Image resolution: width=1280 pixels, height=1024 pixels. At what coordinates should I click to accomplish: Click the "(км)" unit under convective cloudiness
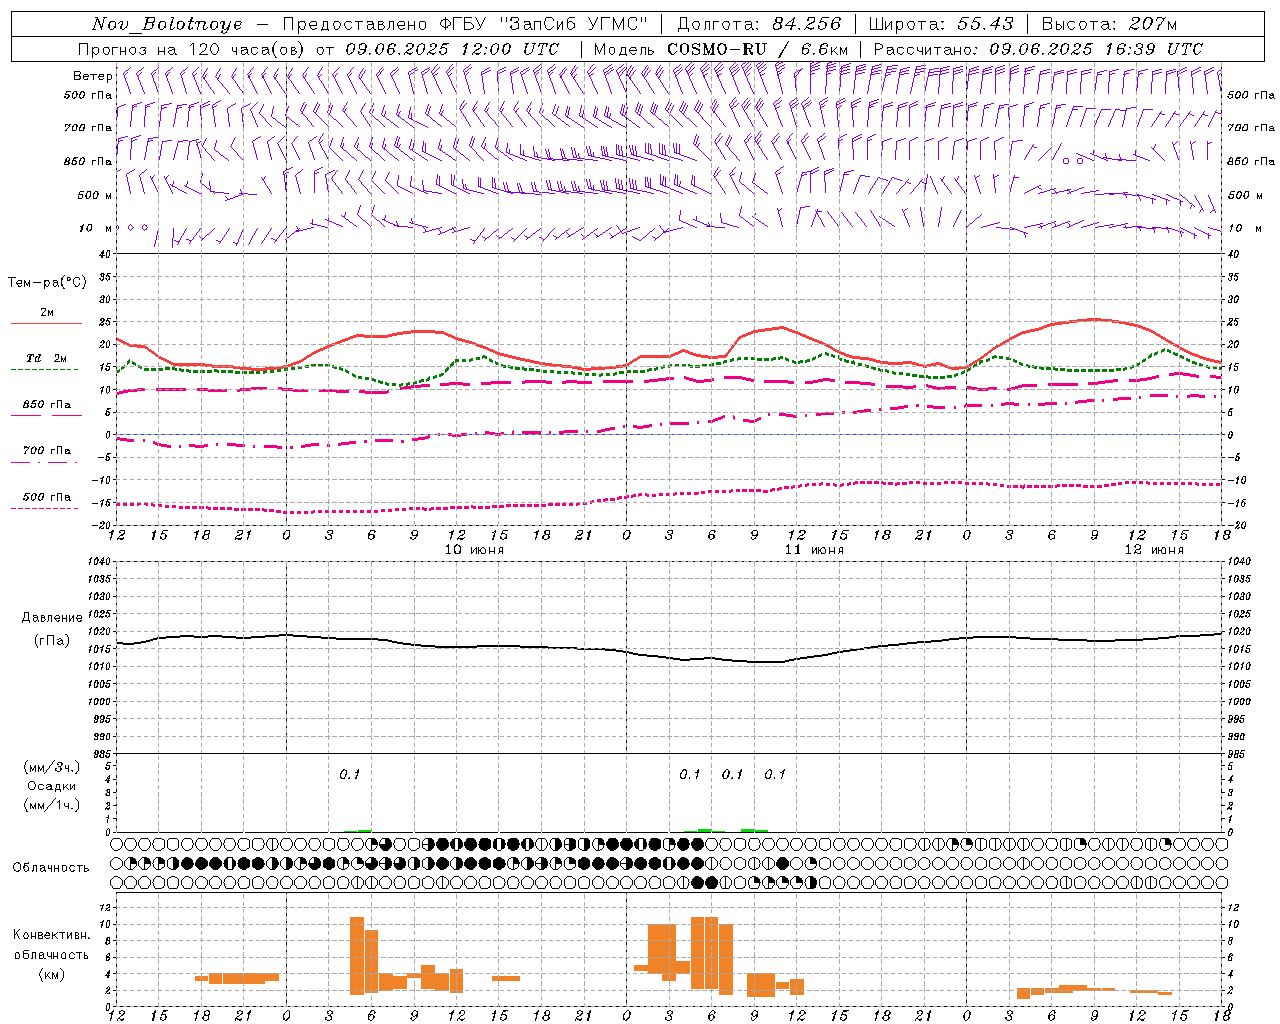click(52, 974)
